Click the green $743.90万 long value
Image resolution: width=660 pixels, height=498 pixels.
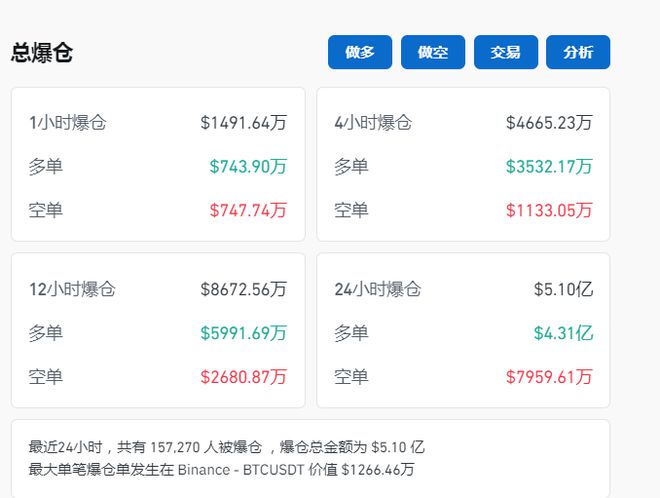pos(248,167)
